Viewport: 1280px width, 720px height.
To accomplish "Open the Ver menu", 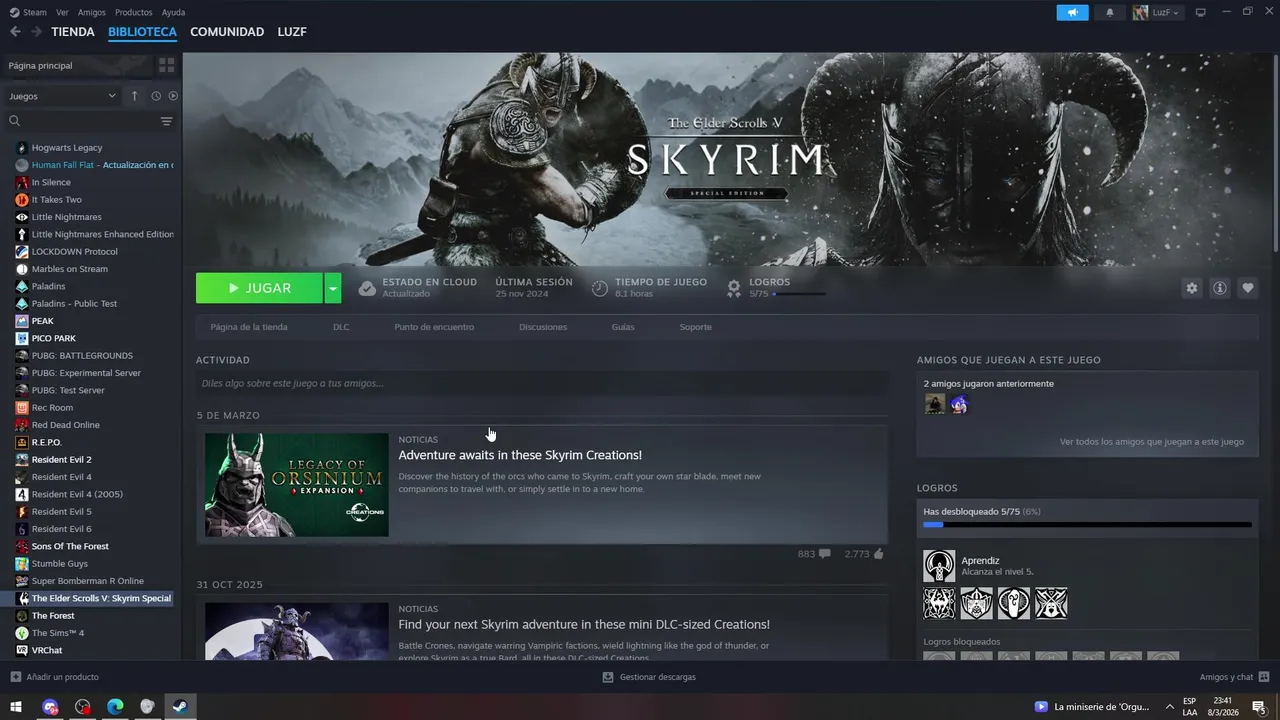I will 62,12.
